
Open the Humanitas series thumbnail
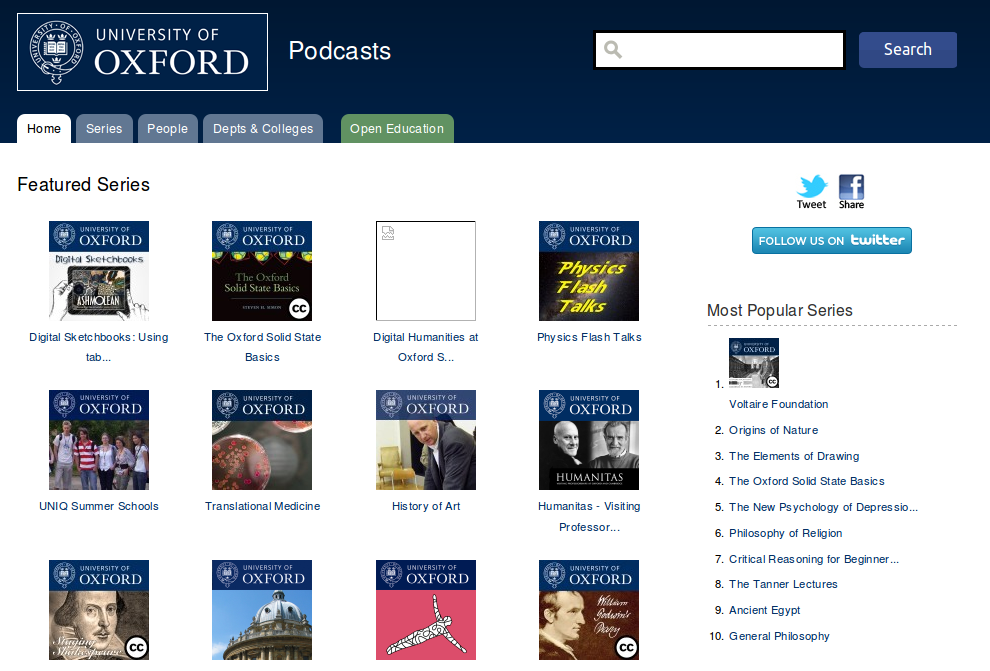click(588, 440)
